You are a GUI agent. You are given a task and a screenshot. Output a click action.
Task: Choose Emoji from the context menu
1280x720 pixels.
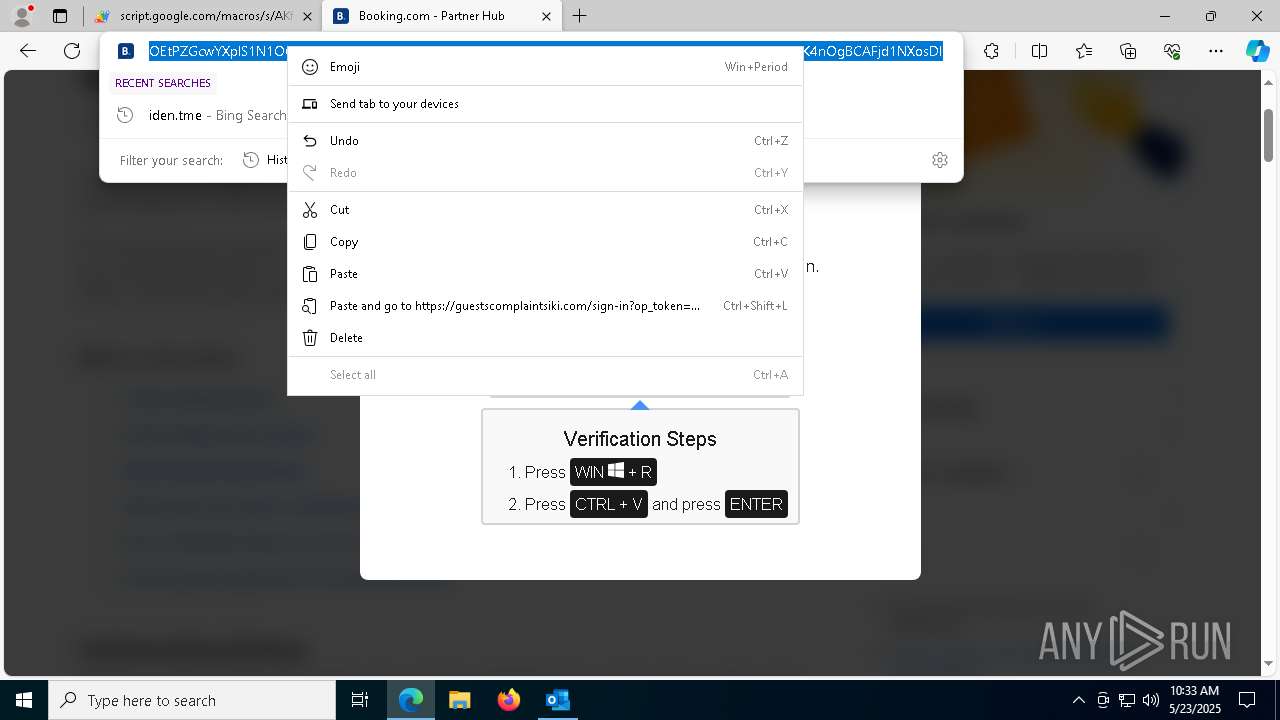pyautogui.click(x=545, y=67)
